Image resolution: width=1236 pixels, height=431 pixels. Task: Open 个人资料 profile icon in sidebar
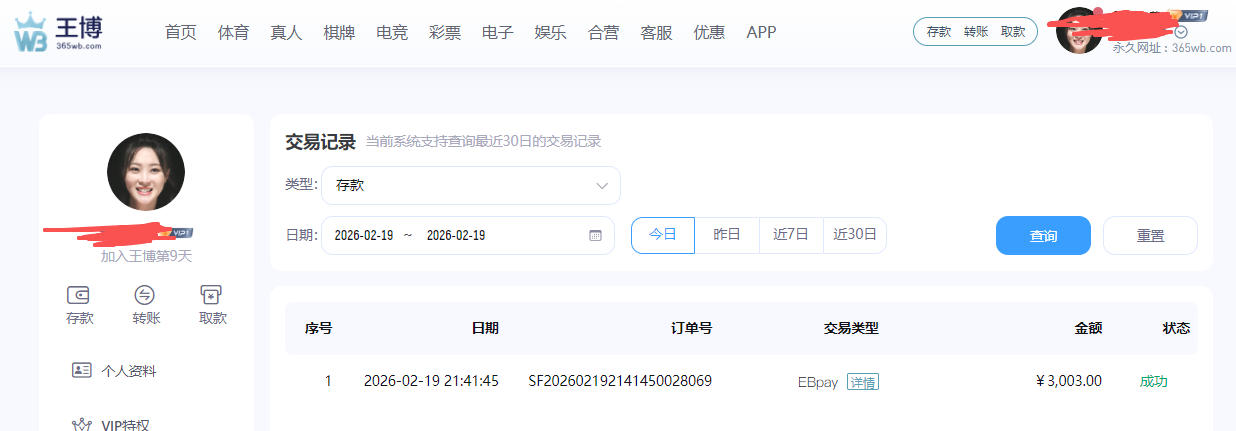(x=82, y=370)
